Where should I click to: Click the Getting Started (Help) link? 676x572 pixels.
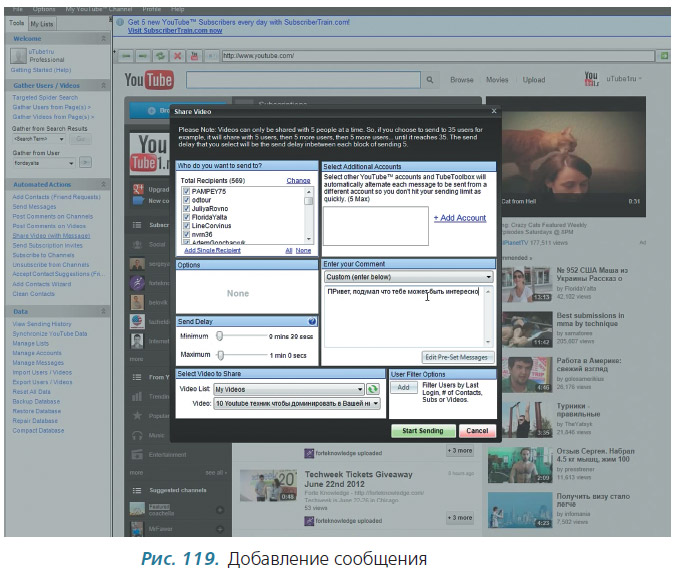coord(41,70)
